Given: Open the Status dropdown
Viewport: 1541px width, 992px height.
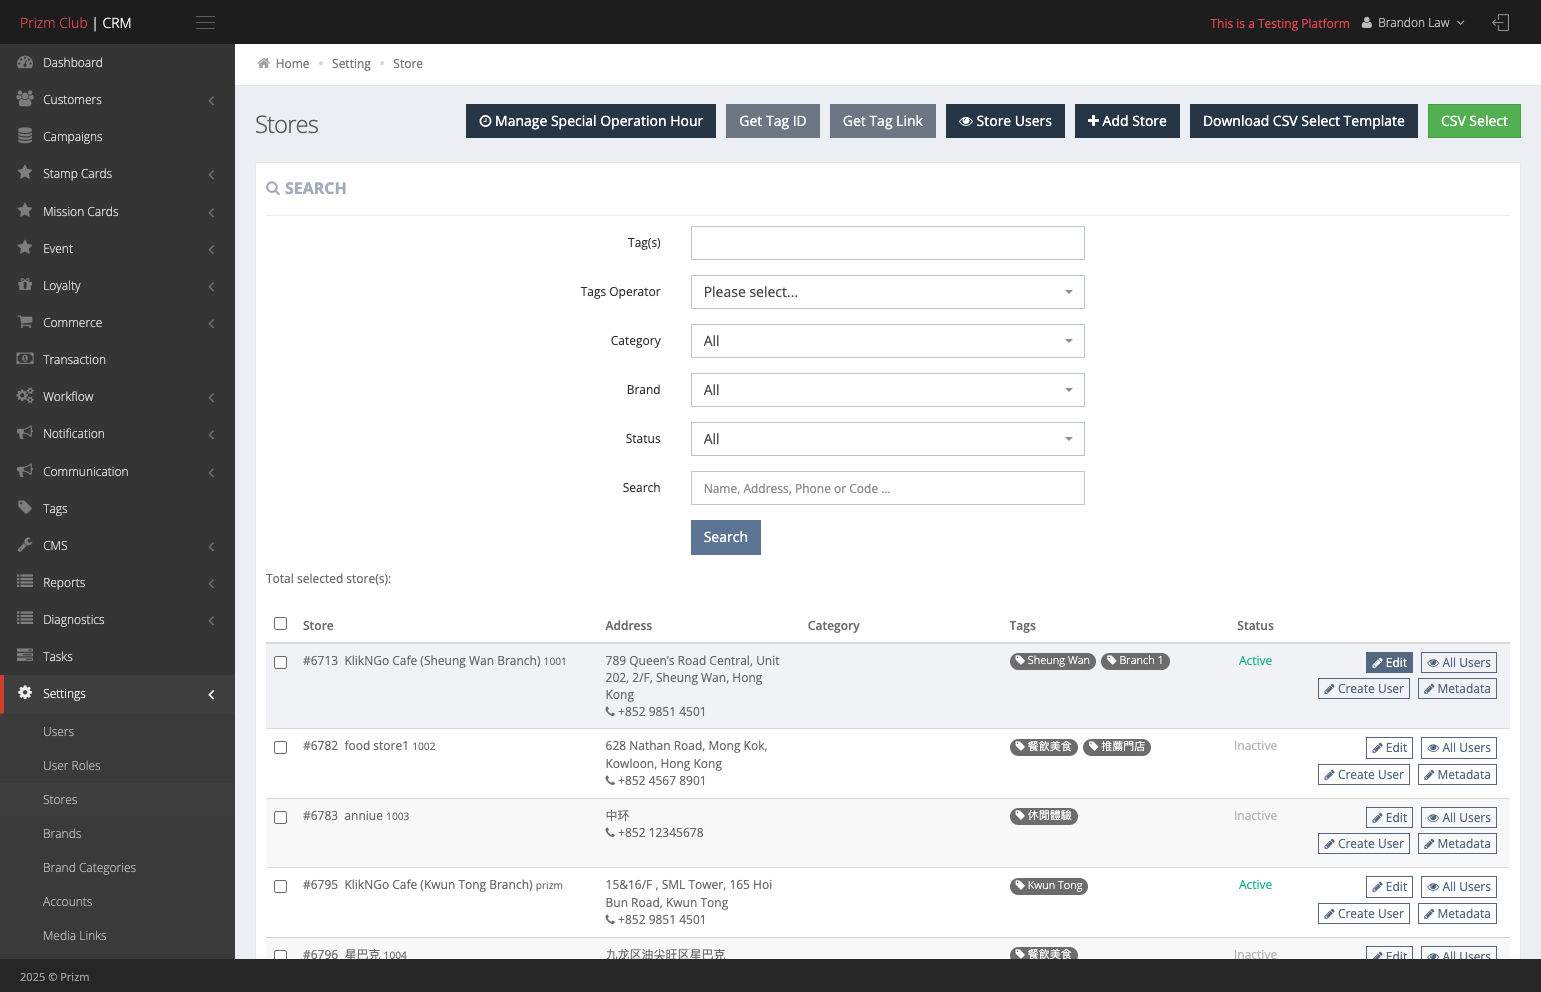Looking at the screenshot, I should 887,439.
